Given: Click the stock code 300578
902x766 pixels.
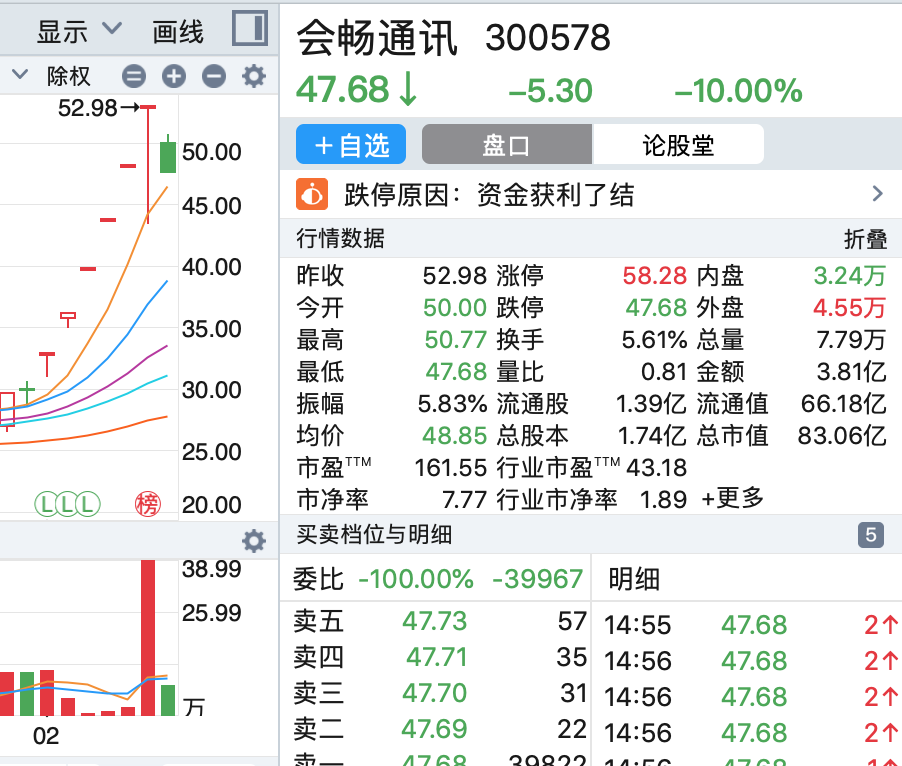Looking at the screenshot, I should click(548, 38).
